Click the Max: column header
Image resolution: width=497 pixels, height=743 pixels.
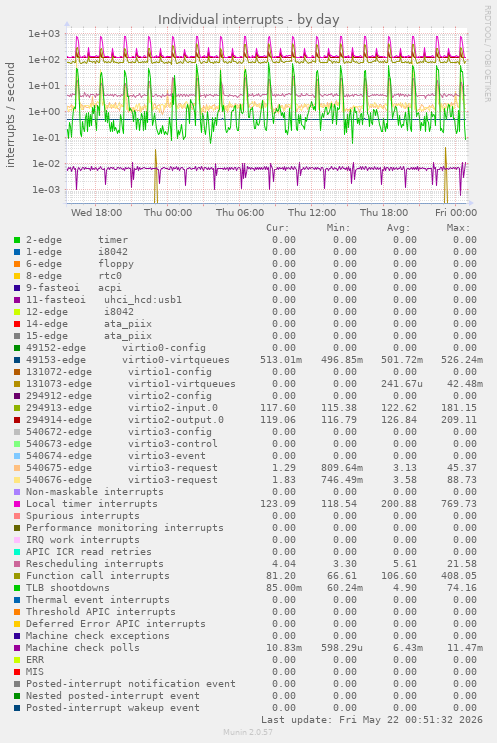click(458, 228)
